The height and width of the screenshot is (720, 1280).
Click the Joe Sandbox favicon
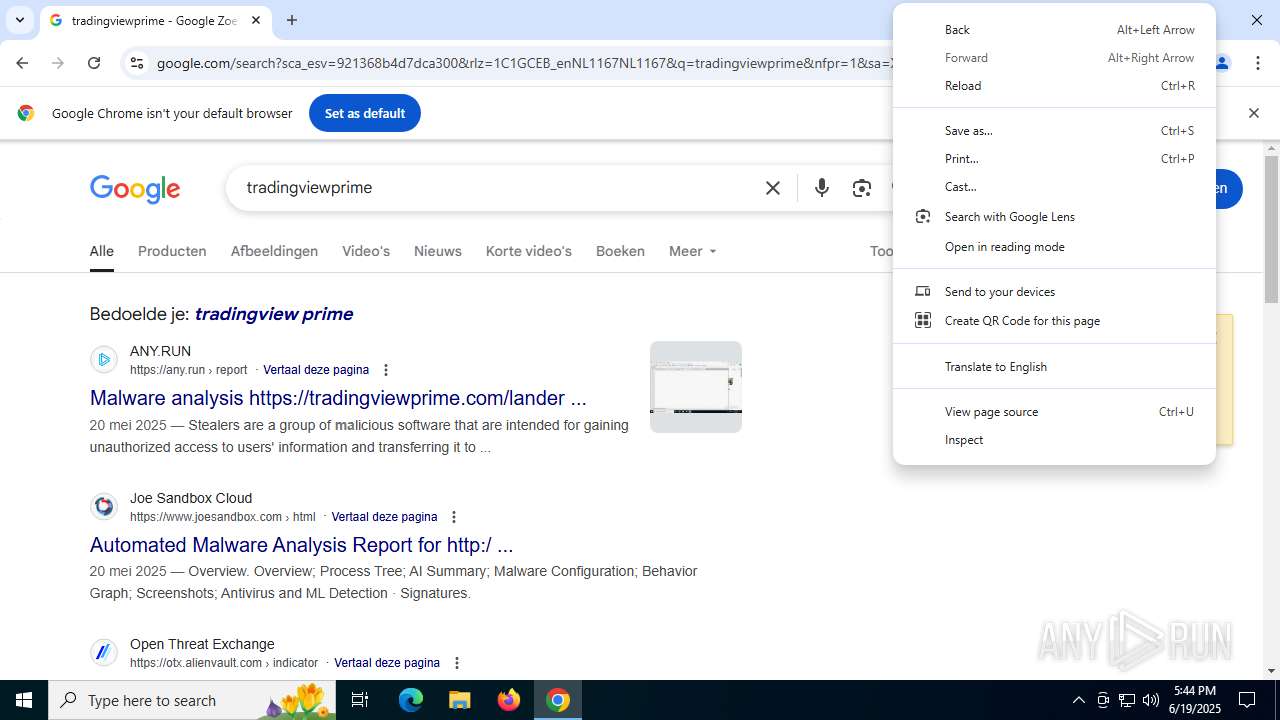[104, 506]
